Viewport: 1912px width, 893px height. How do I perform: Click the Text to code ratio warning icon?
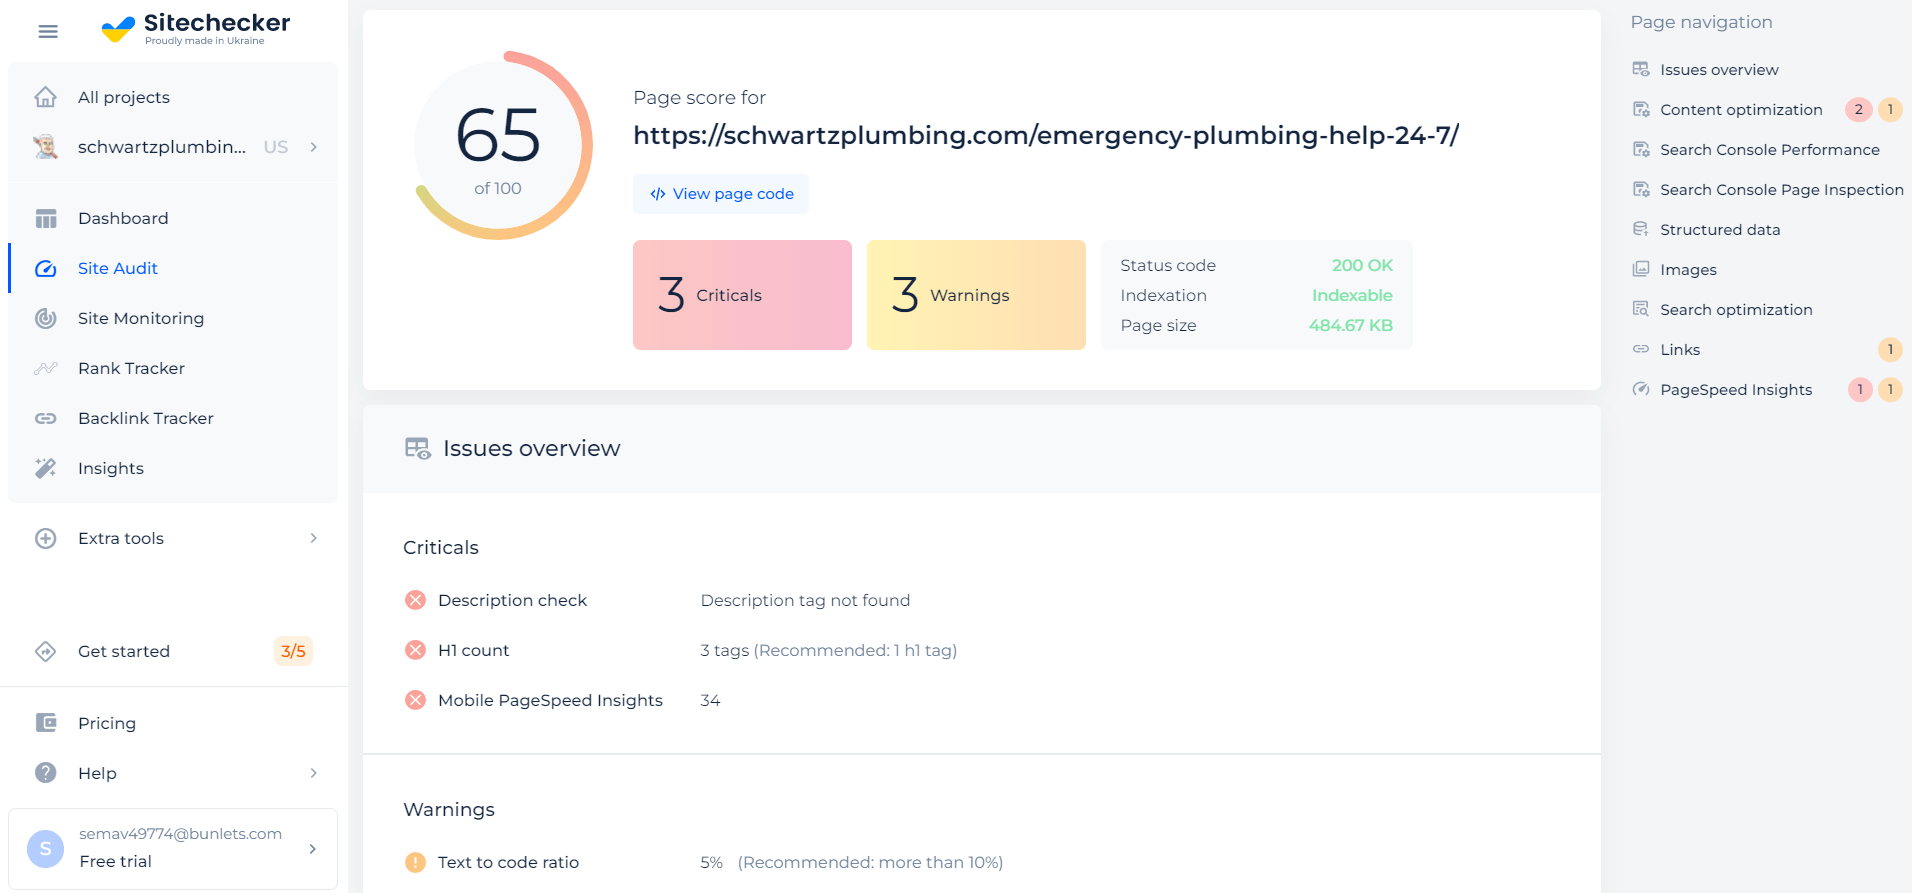415,862
